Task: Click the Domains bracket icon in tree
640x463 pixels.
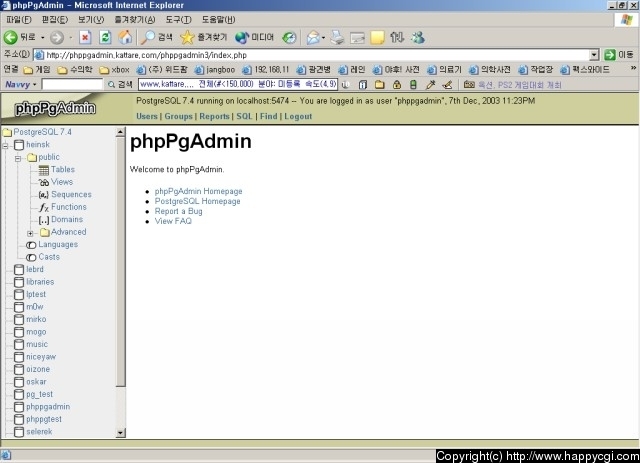Action: [x=44, y=220]
